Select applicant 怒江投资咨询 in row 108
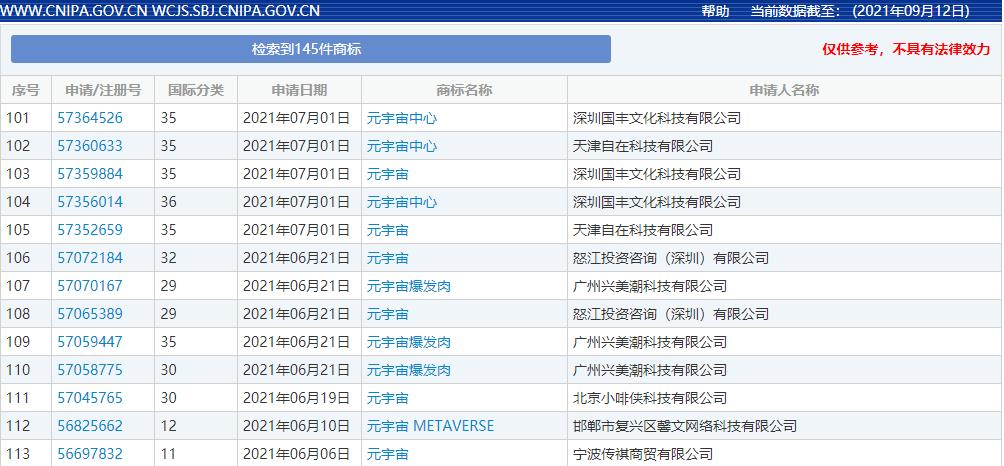Screen dimensions: 1004x466 670,314
